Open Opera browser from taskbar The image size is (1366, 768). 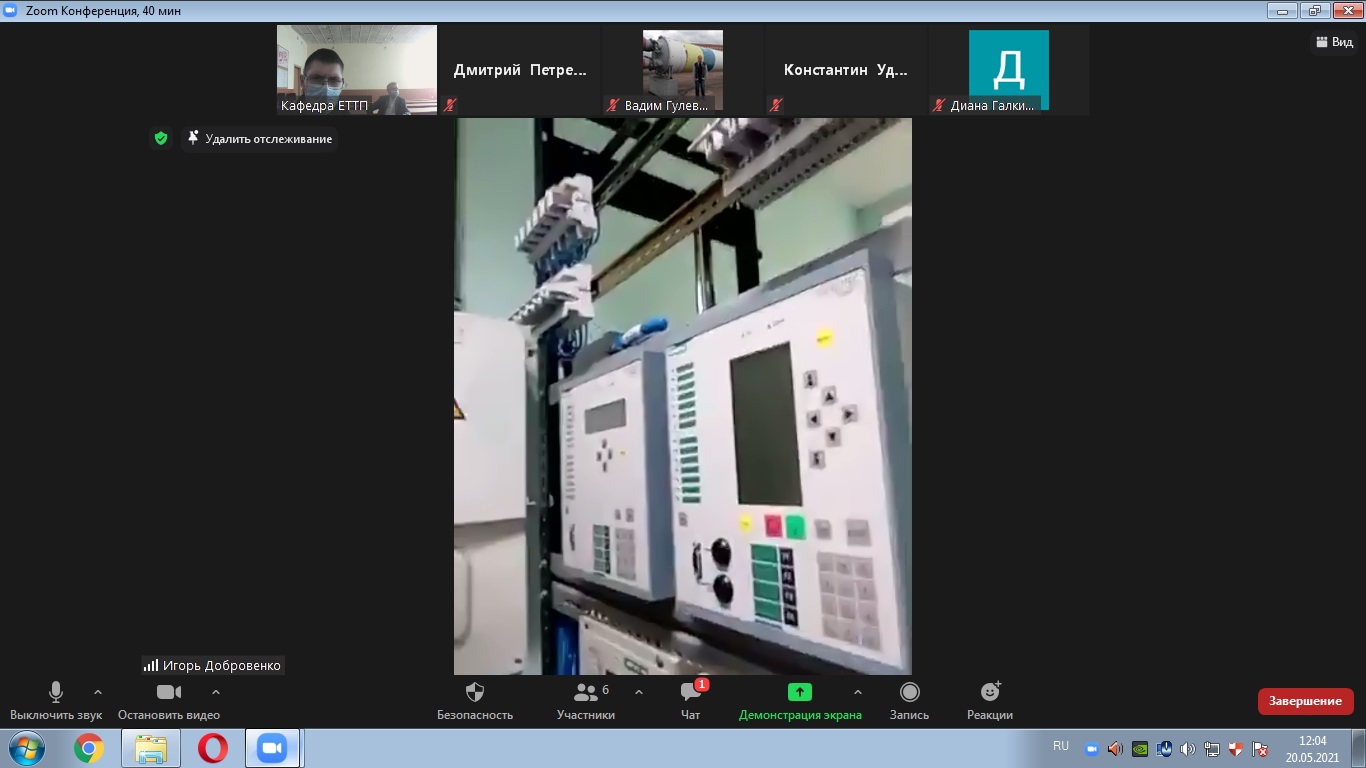(212, 748)
